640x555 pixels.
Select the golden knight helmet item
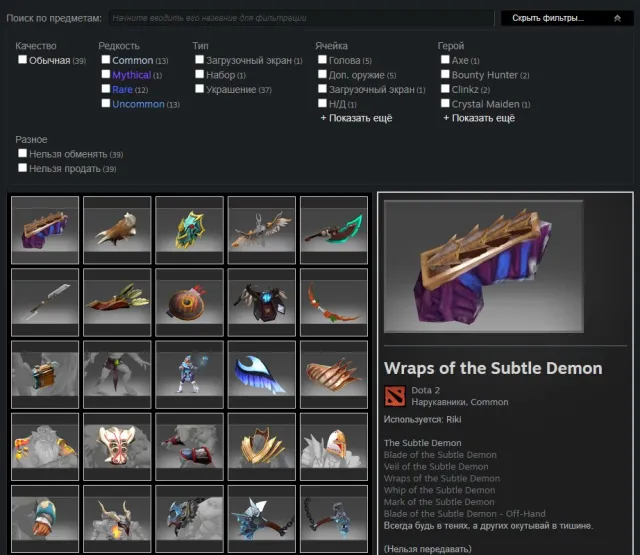(333, 447)
